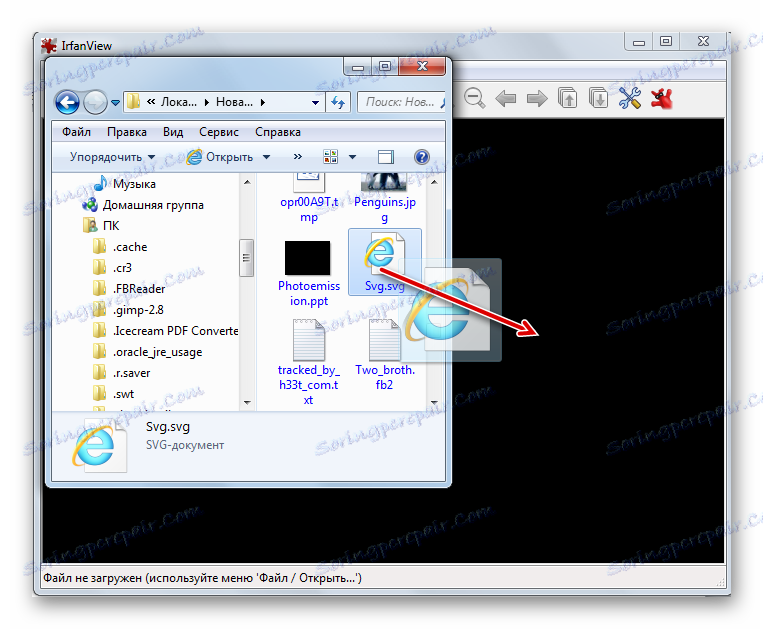This screenshot has height=629, width=763.
Task: Open the Справка menu
Action: [x=278, y=132]
